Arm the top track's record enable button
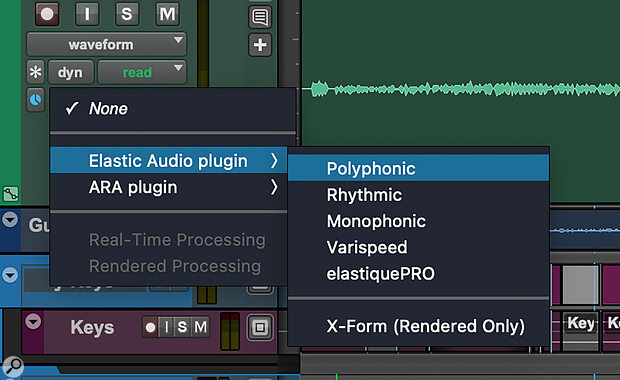 pyautogui.click(x=47, y=14)
